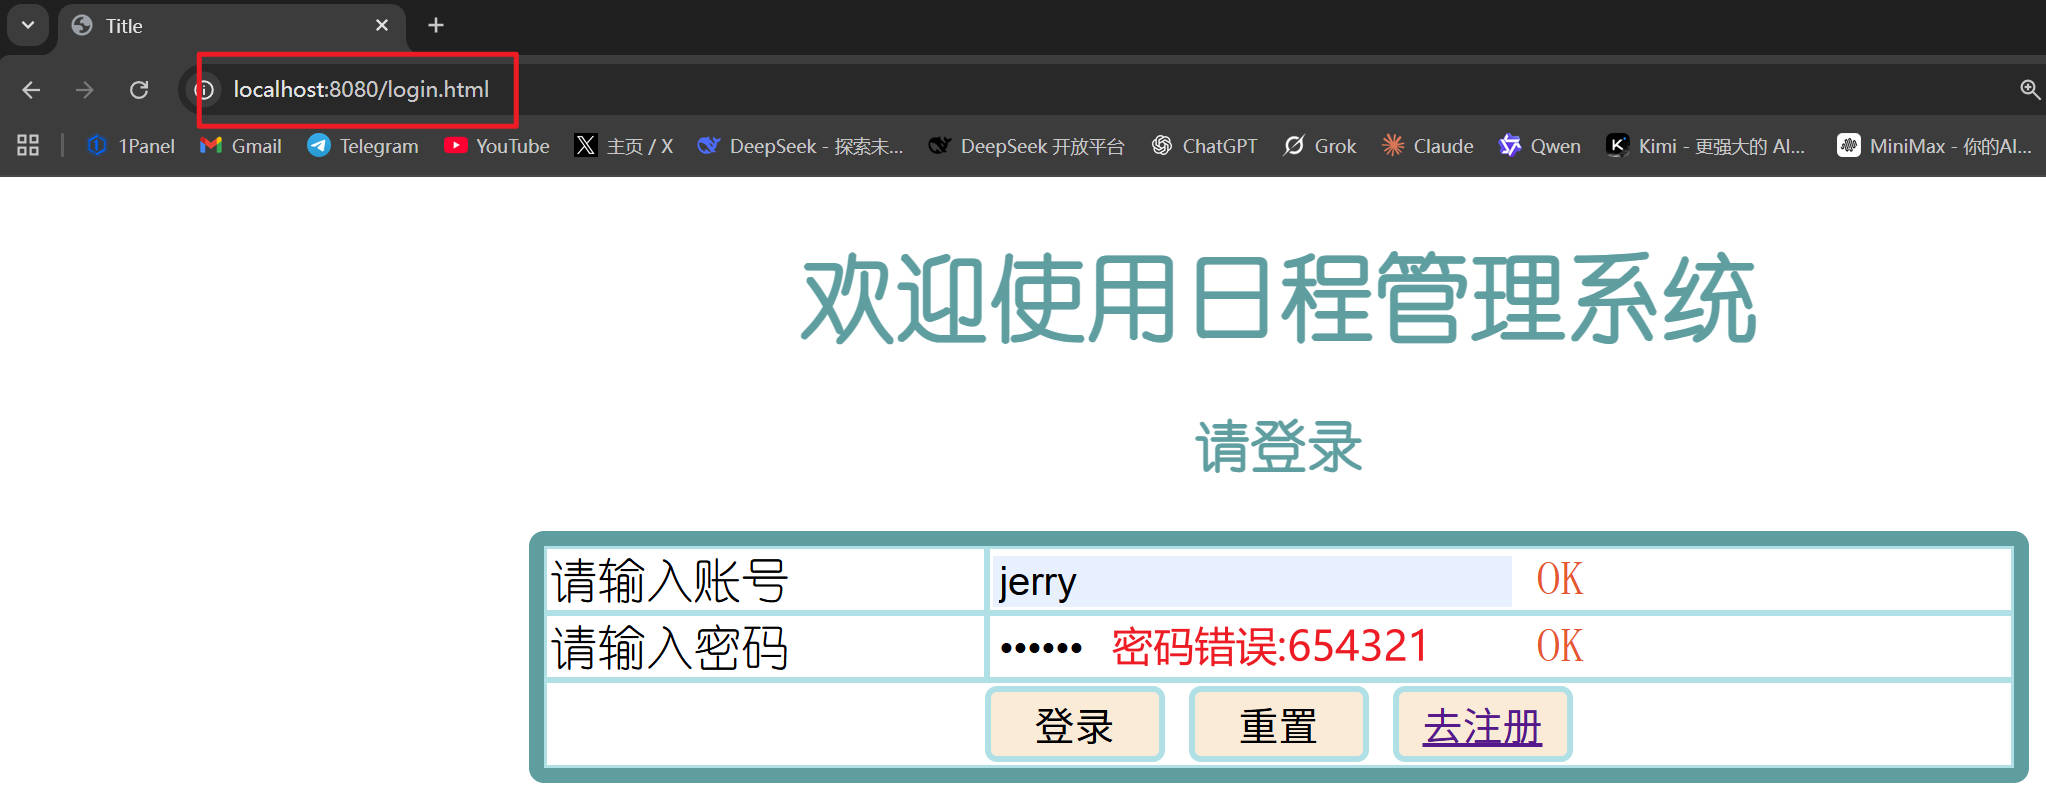Follow the 去注册 register link

tap(1482, 726)
